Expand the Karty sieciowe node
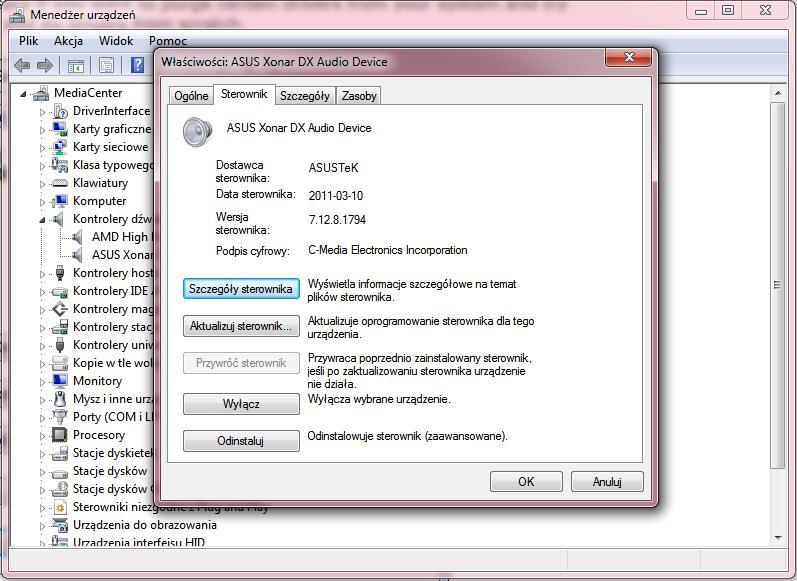The height and width of the screenshot is (581, 797). (42, 147)
